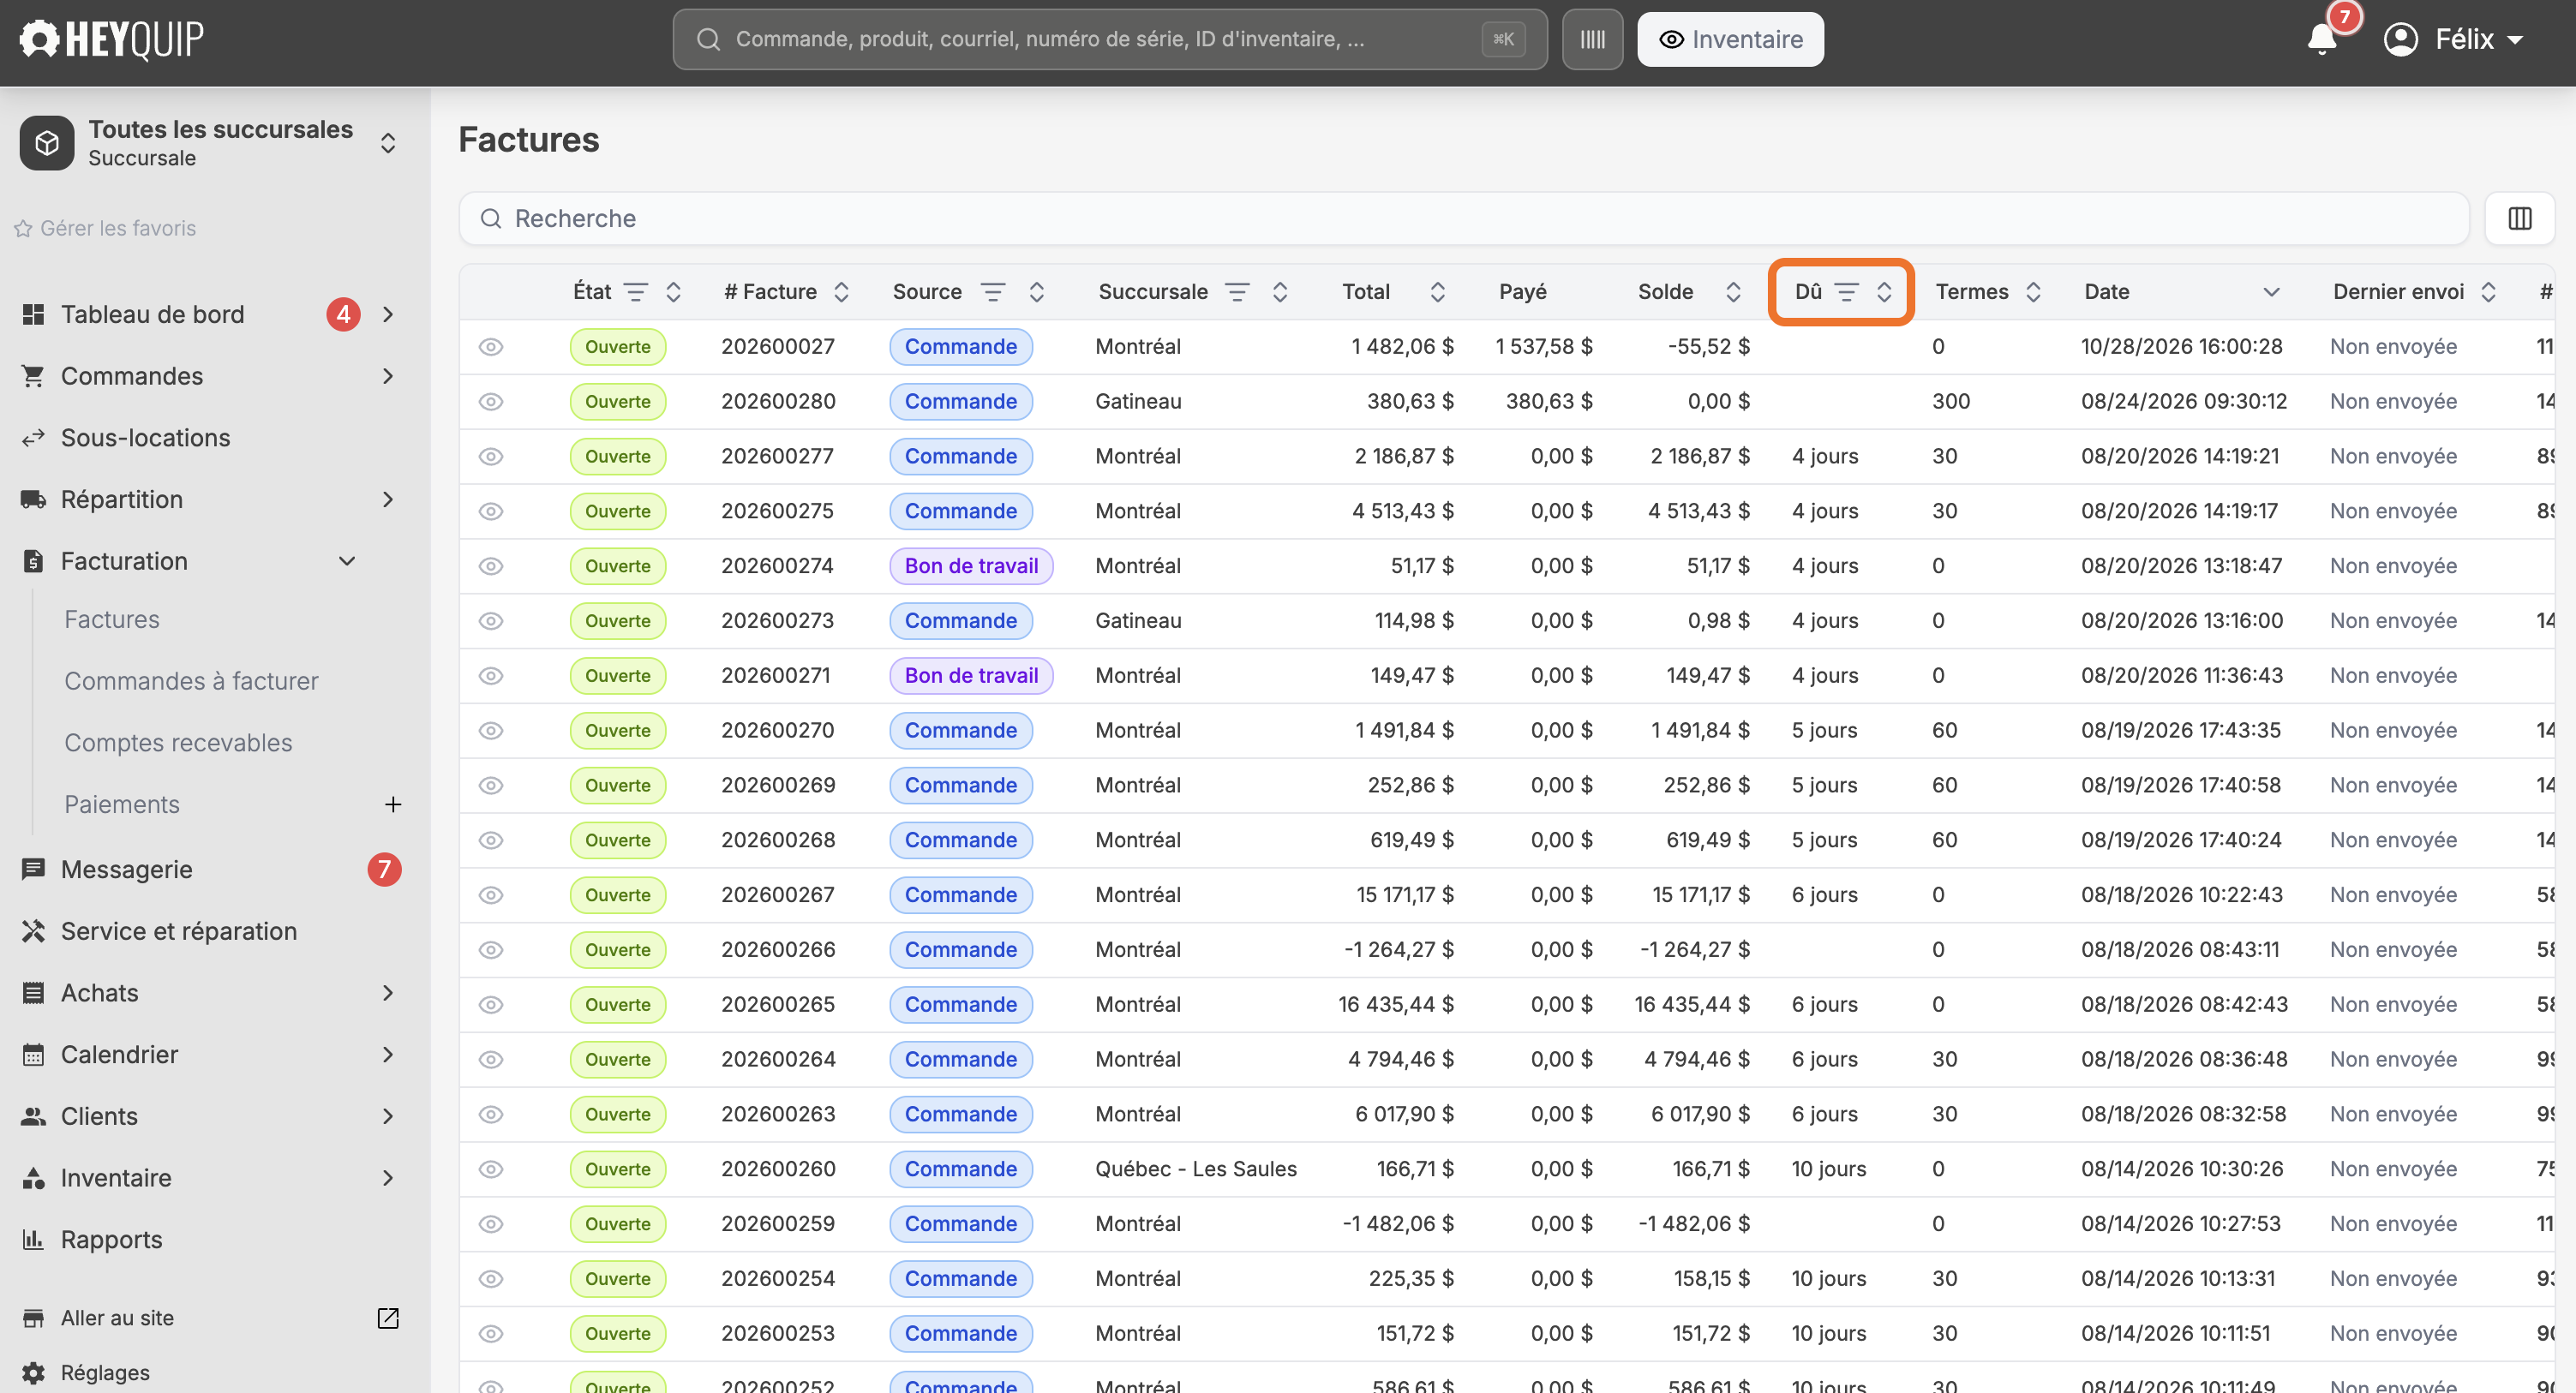
Task: Expand the Commandes menu
Action: [x=388, y=376]
